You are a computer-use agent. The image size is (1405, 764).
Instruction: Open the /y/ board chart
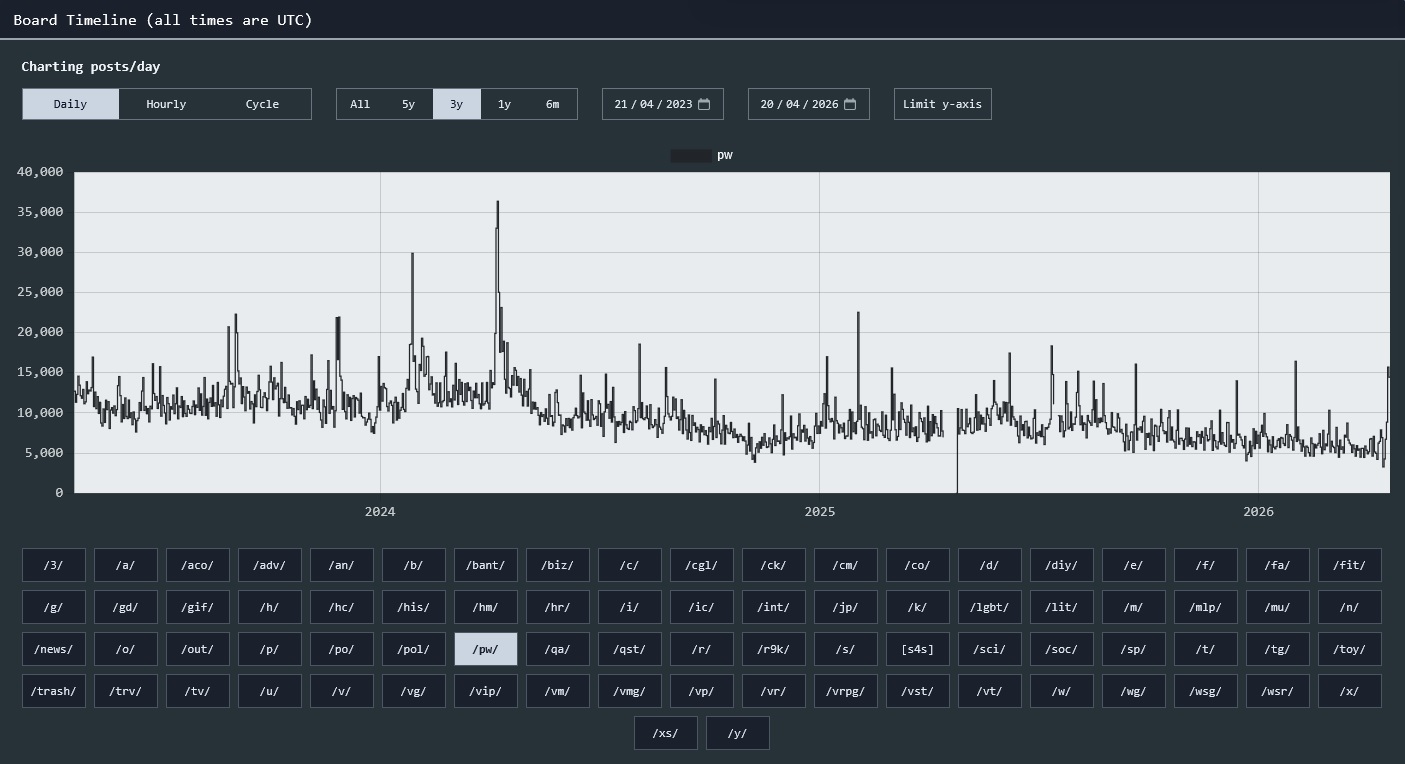point(738,733)
